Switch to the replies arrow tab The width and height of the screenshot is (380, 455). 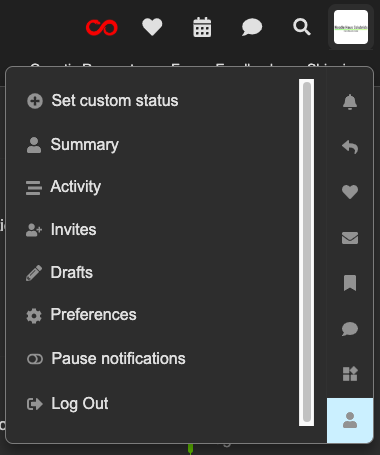pyautogui.click(x=350, y=147)
